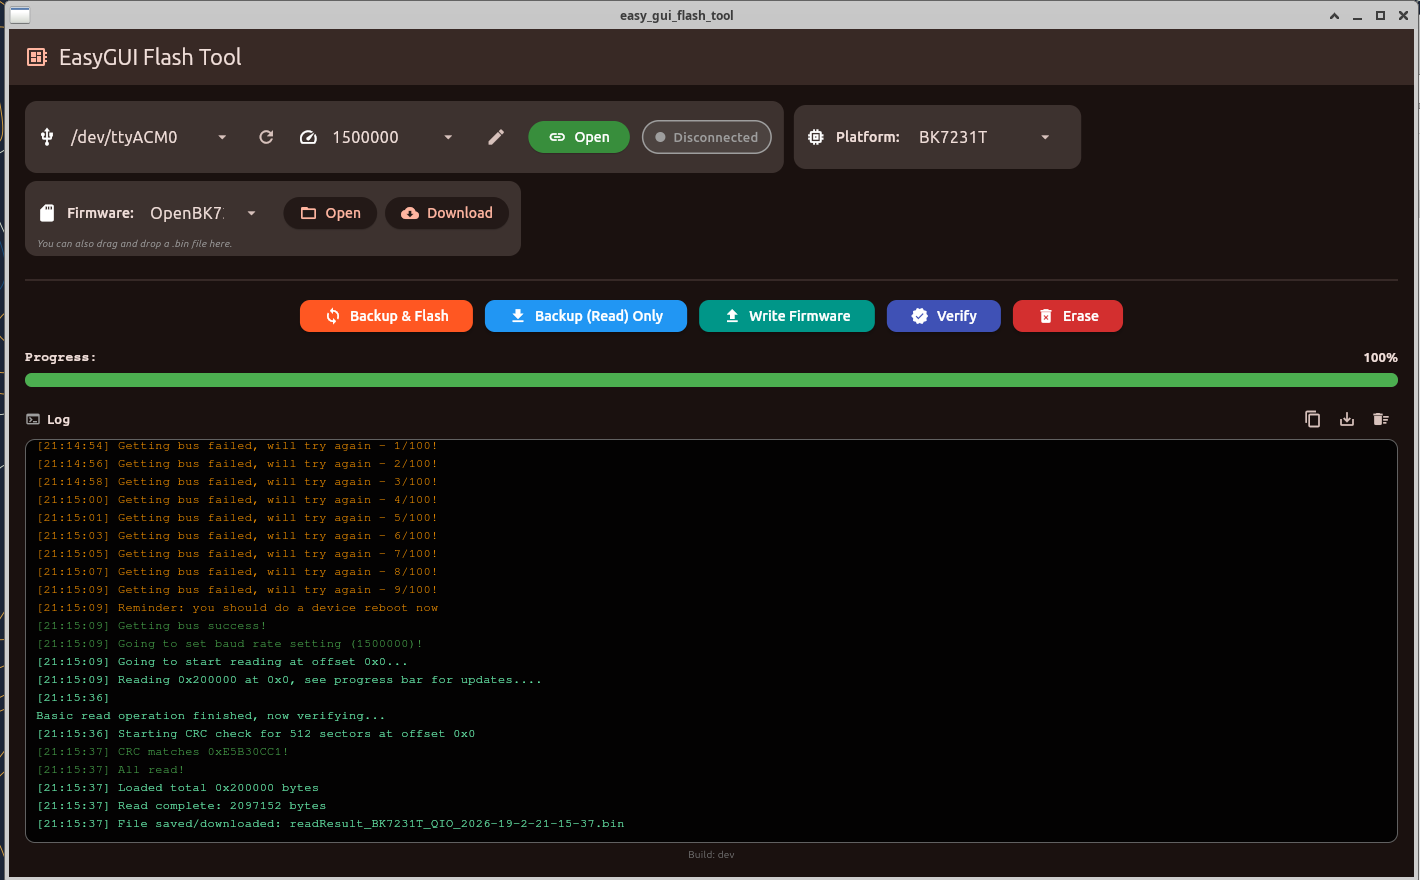
Task: Click the pencil edit baud rate icon
Action: pos(496,137)
